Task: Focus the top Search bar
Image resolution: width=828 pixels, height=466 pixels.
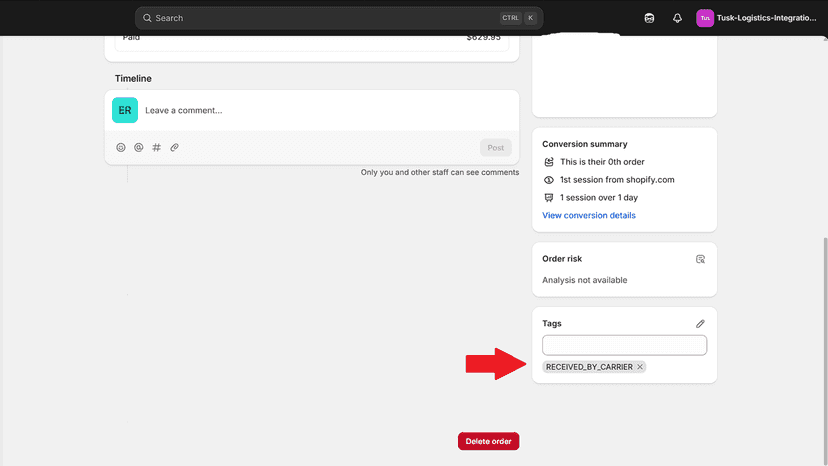Action: 339,18
